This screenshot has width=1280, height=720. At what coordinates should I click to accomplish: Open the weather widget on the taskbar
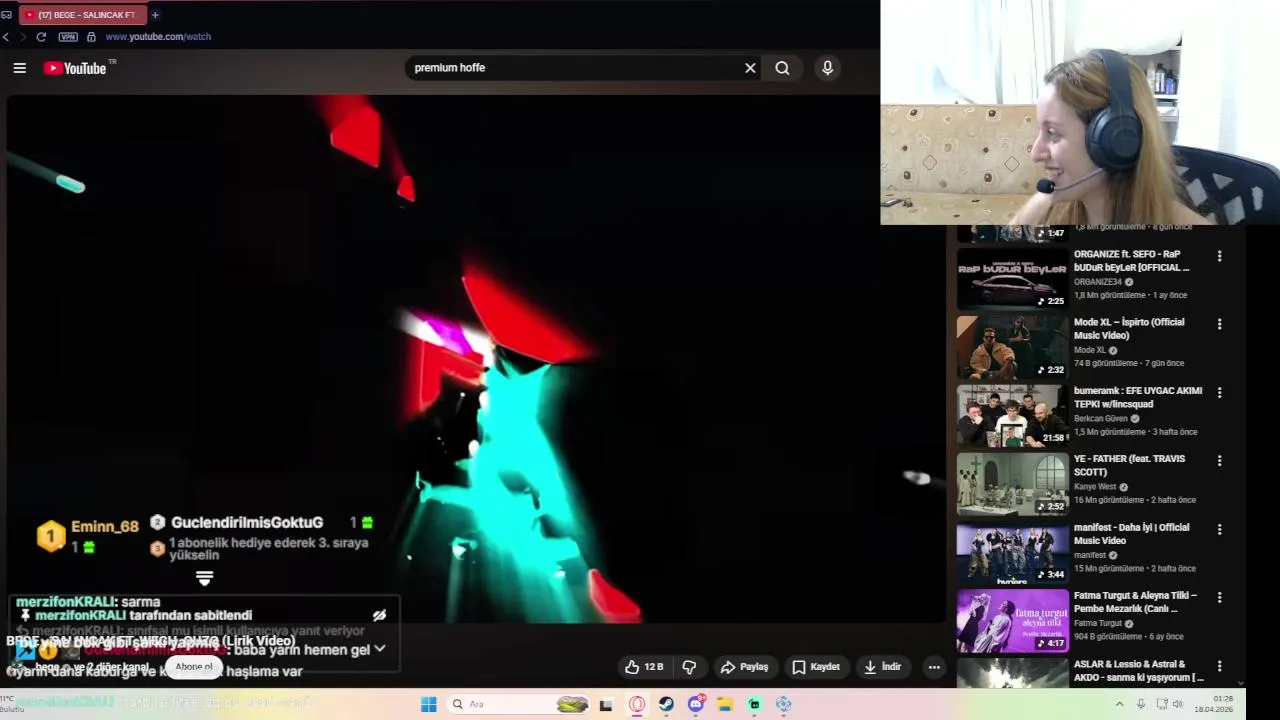pyautogui.click(x=12, y=703)
